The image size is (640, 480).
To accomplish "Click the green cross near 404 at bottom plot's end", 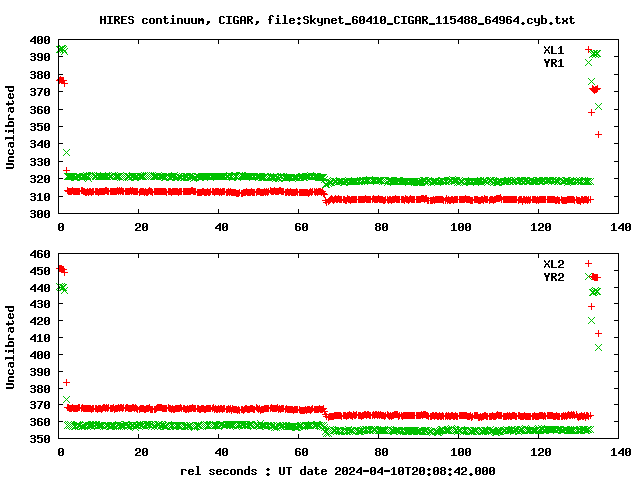I will (x=598, y=347).
